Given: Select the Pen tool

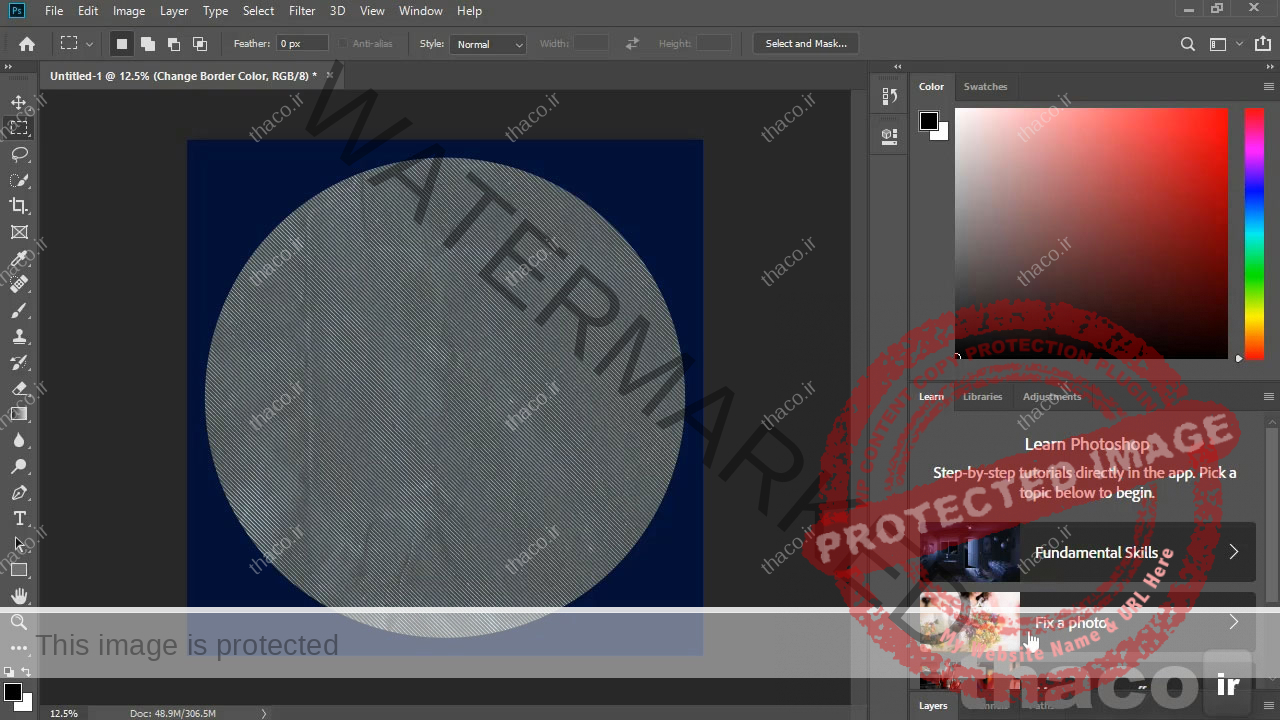Looking at the screenshot, I should [x=19, y=493].
